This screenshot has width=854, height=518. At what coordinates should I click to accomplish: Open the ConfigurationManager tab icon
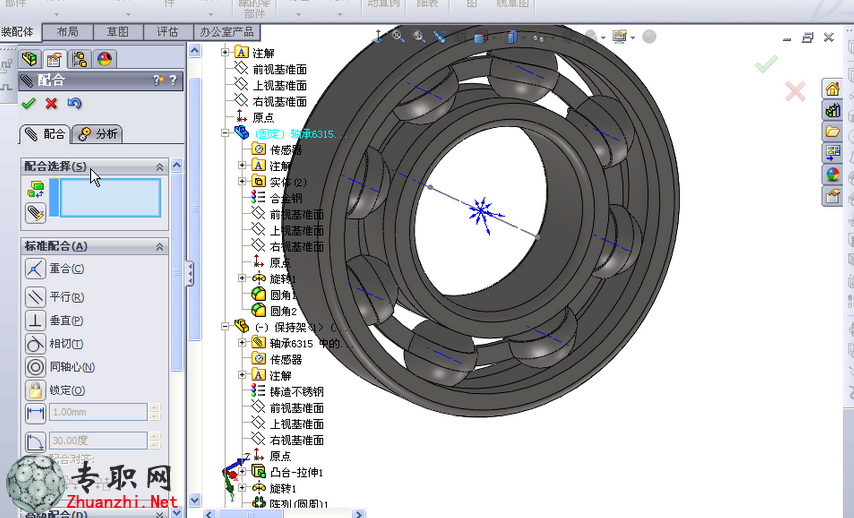coord(80,59)
